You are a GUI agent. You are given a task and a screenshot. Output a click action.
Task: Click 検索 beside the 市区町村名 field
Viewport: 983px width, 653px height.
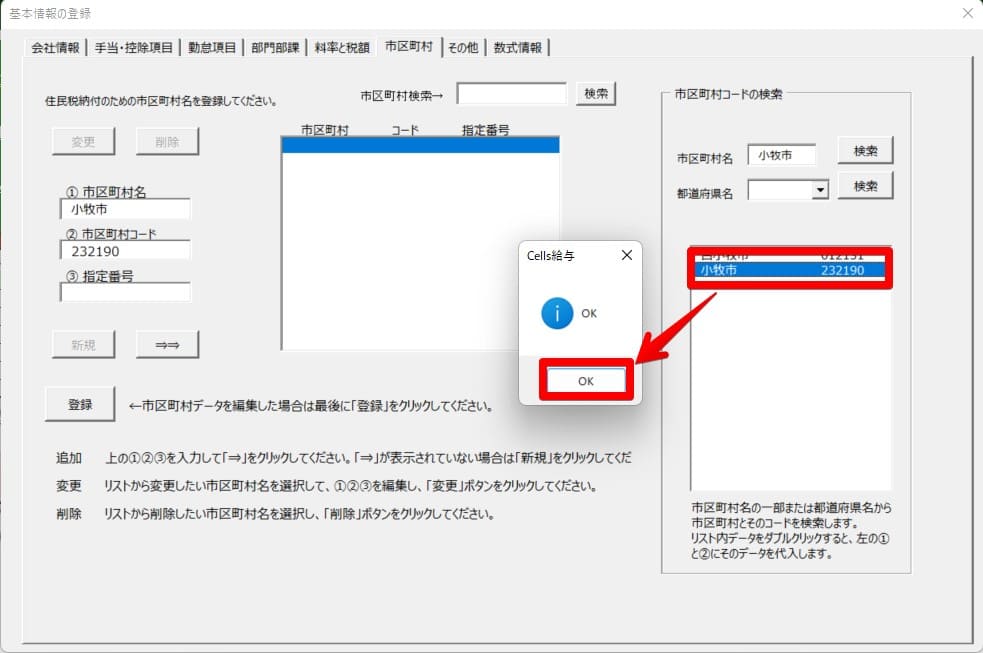[x=865, y=151]
